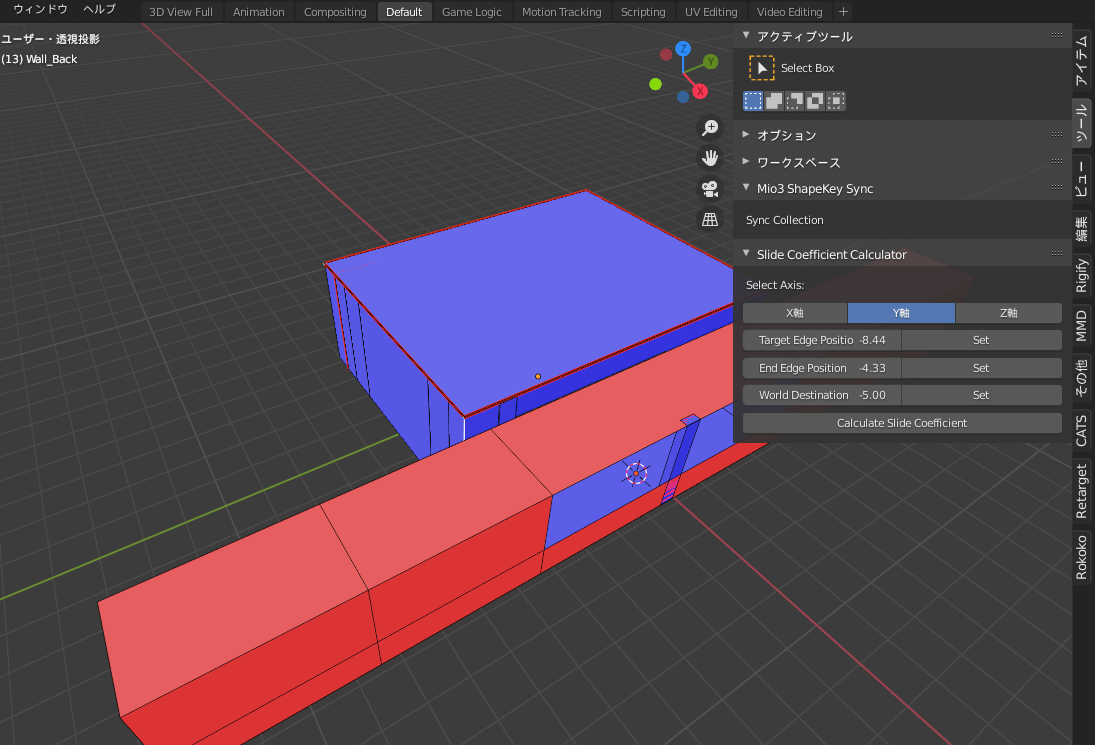1095x745 pixels.
Task: Switch to UV Editing workspace tab
Action: click(x=711, y=12)
